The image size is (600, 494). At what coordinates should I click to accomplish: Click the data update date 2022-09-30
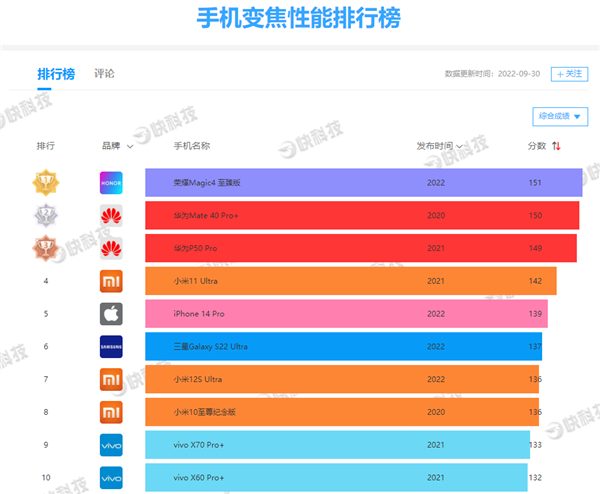click(519, 74)
